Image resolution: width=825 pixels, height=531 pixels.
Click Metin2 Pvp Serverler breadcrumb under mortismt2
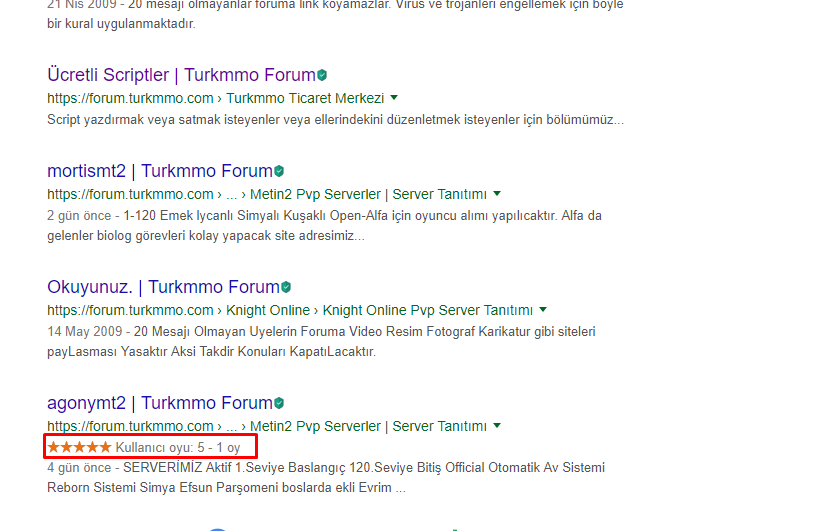(315, 194)
